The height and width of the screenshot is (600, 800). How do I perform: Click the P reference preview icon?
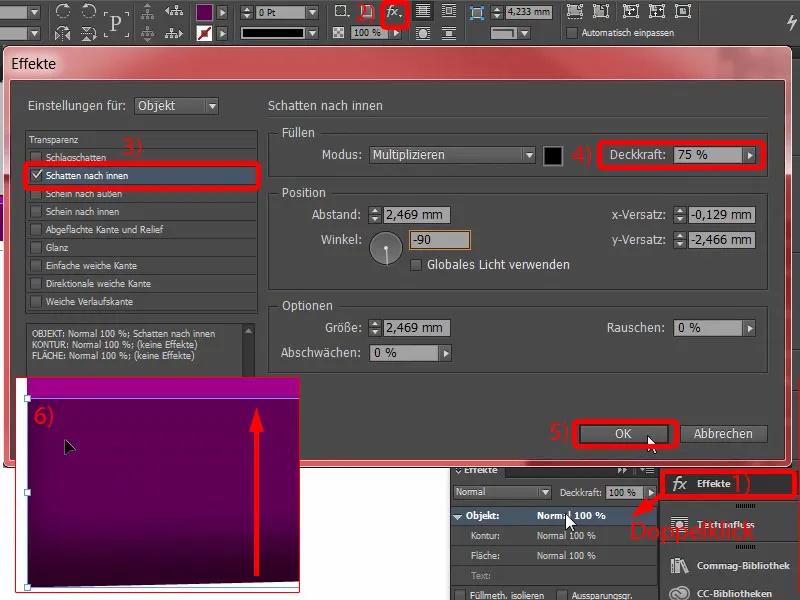tap(116, 23)
